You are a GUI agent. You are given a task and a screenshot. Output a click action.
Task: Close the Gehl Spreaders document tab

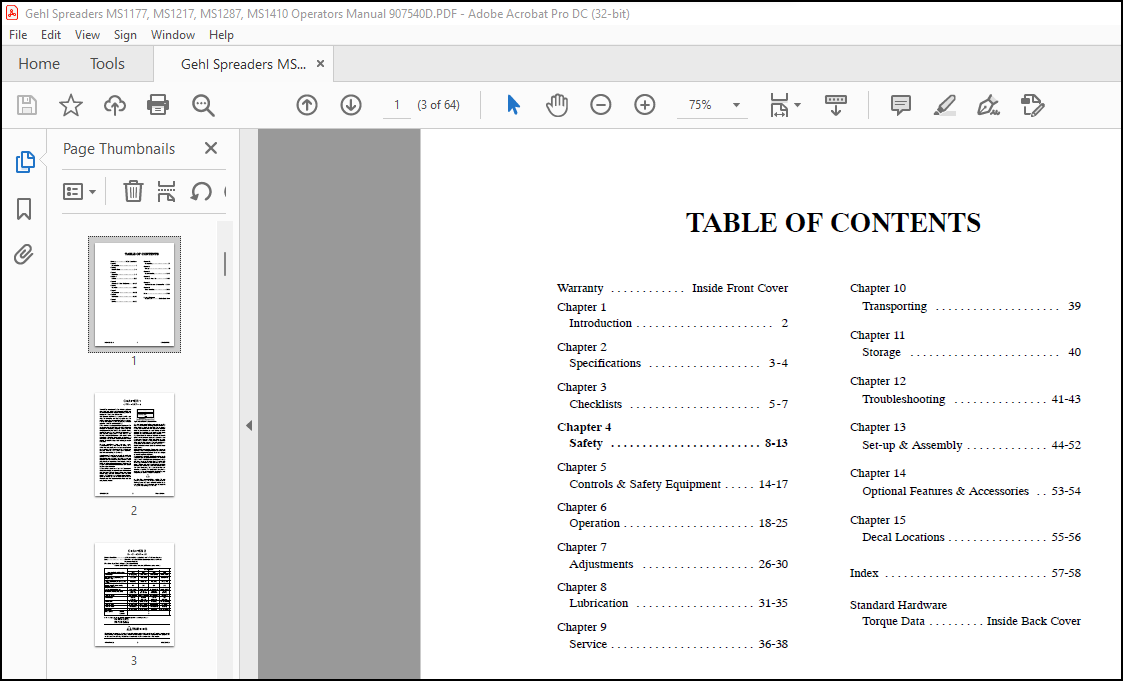point(320,64)
